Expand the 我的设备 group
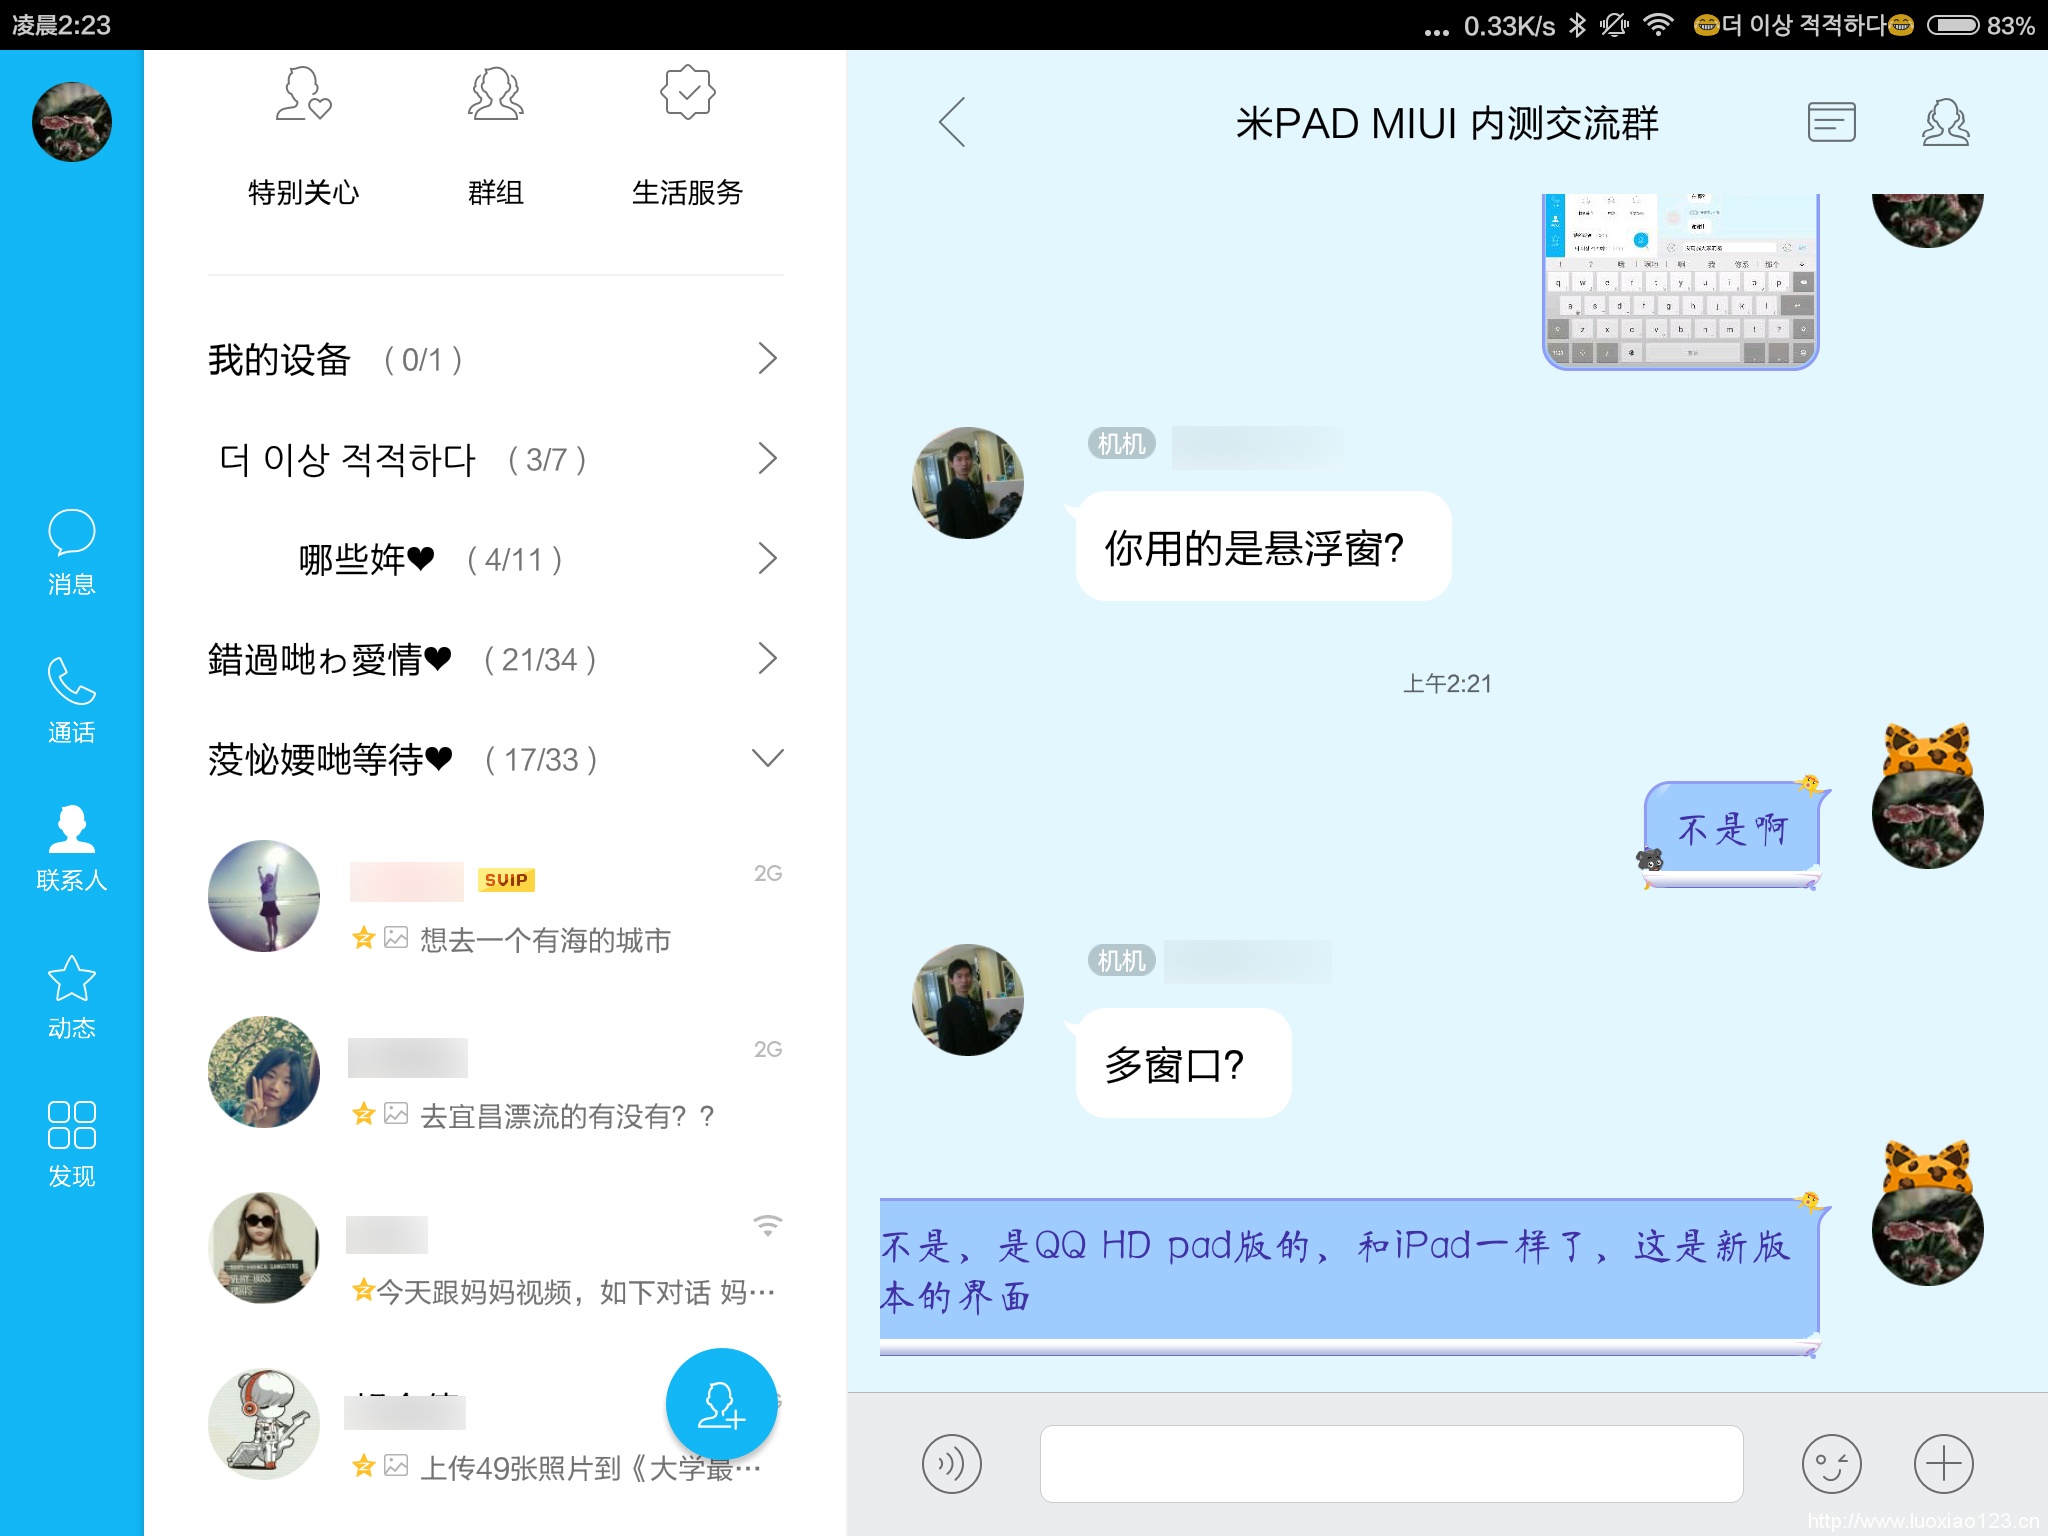Image resolution: width=2048 pixels, height=1536 pixels. click(496, 359)
